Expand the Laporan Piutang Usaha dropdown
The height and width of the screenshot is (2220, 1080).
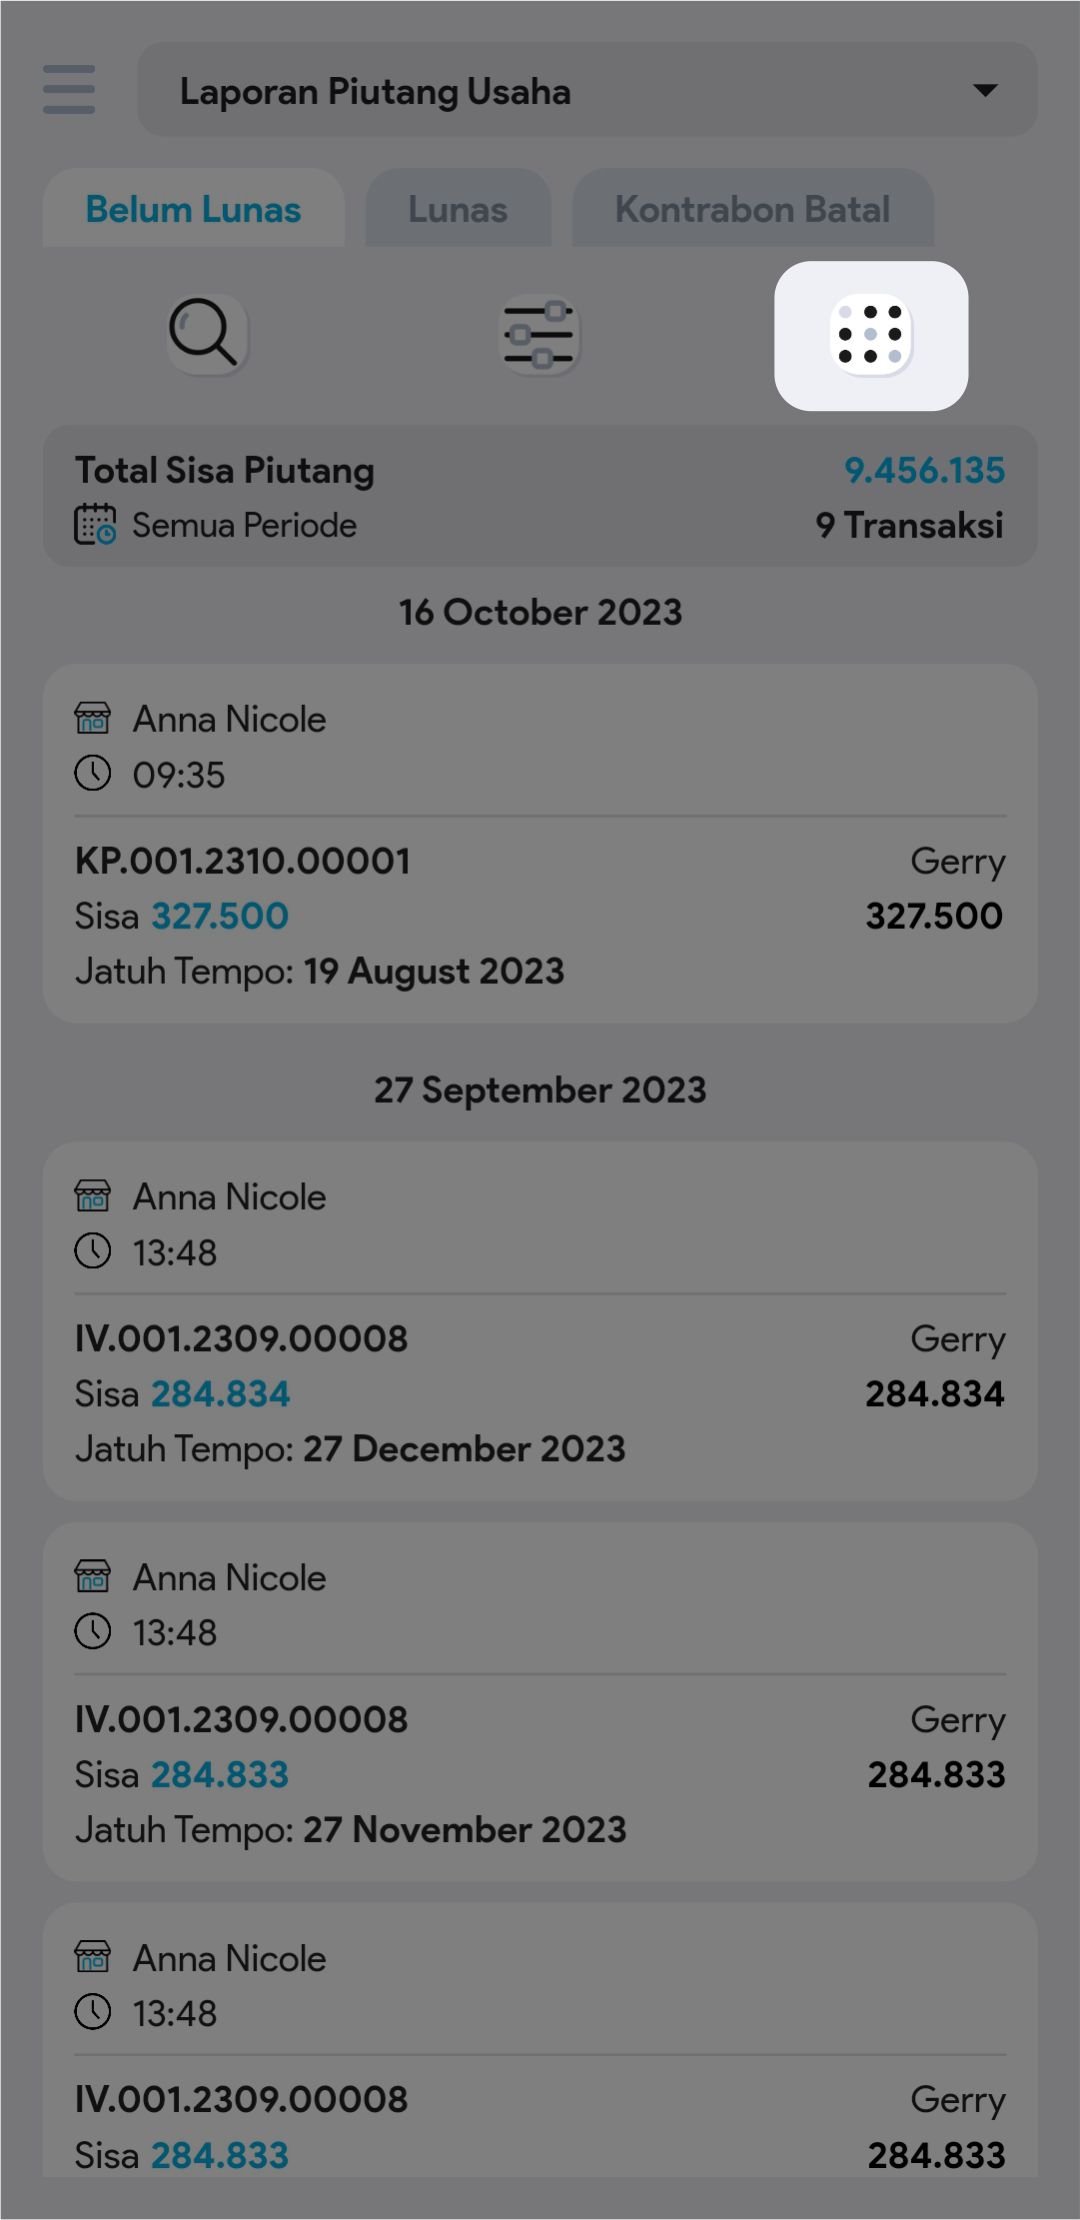(x=985, y=91)
